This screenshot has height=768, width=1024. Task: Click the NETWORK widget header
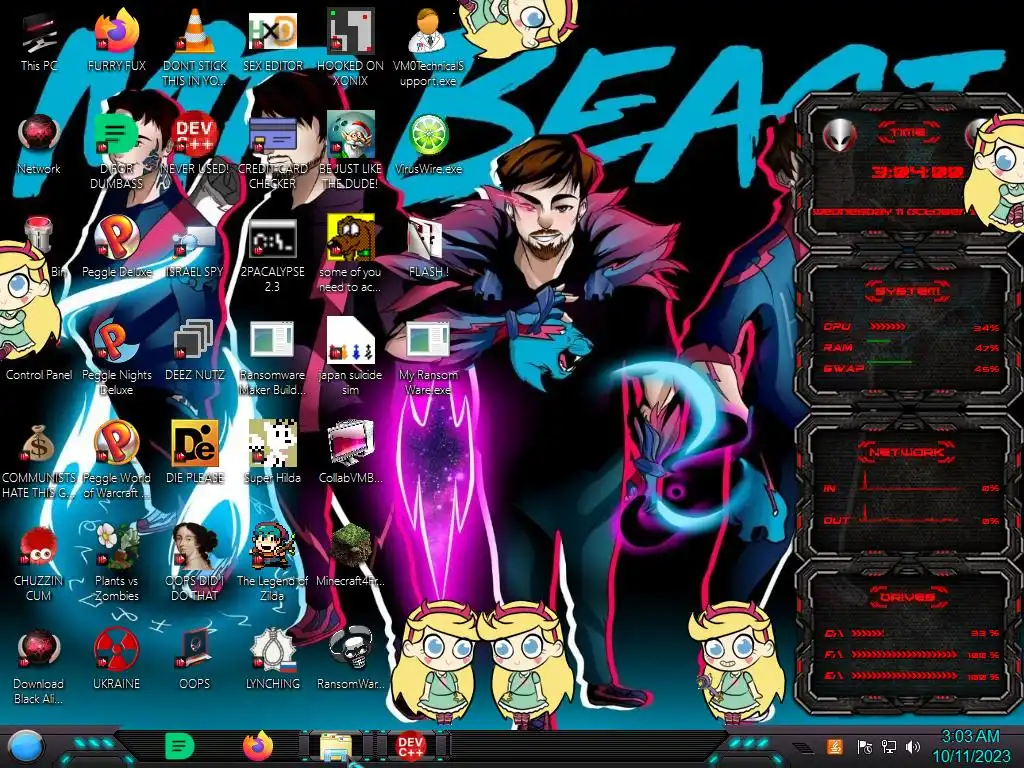click(907, 452)
